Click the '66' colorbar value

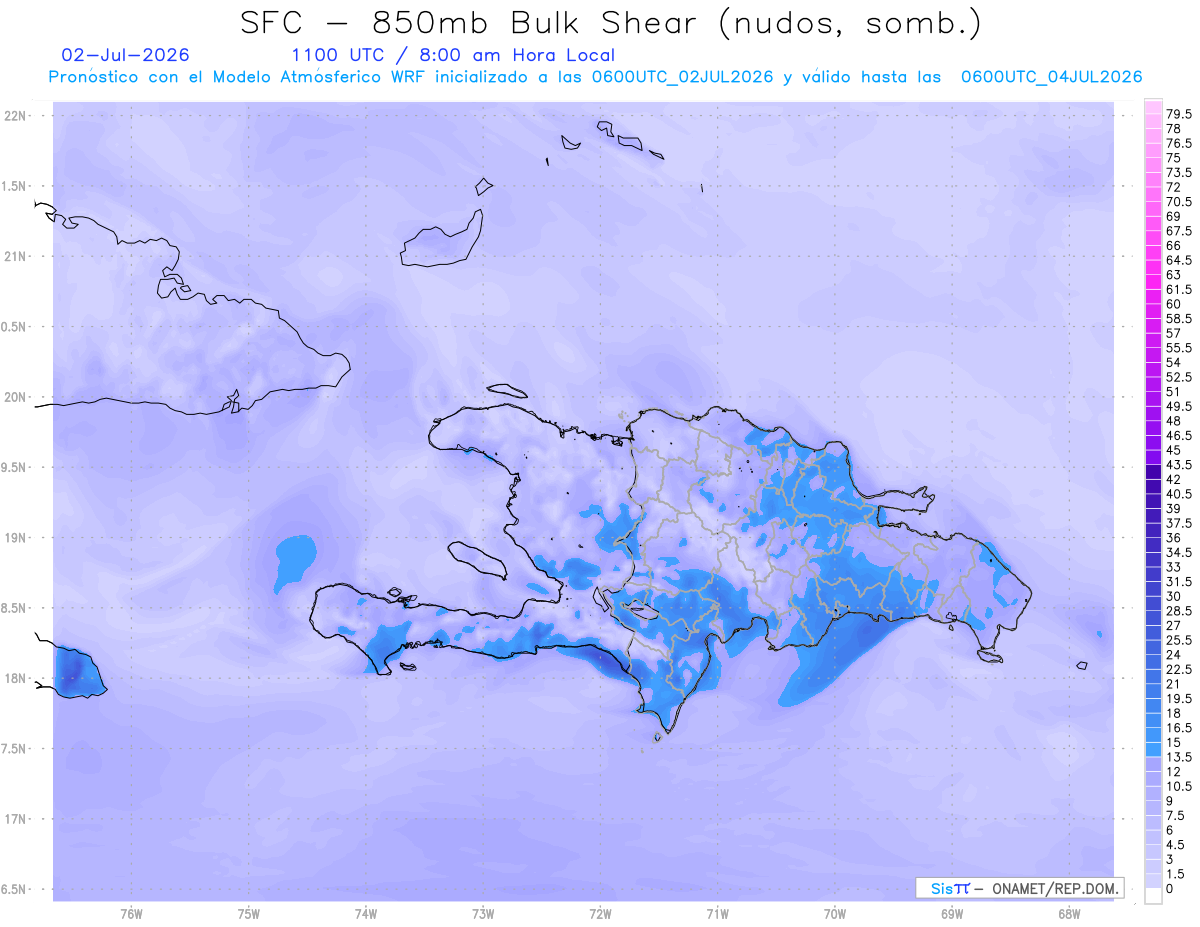(x=1174, y=246)
